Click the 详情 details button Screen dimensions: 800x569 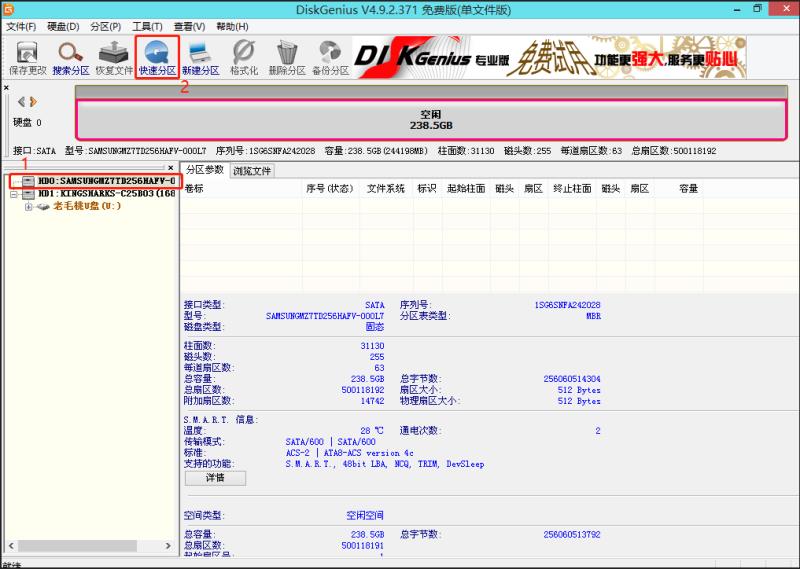(x=215, y=478)
